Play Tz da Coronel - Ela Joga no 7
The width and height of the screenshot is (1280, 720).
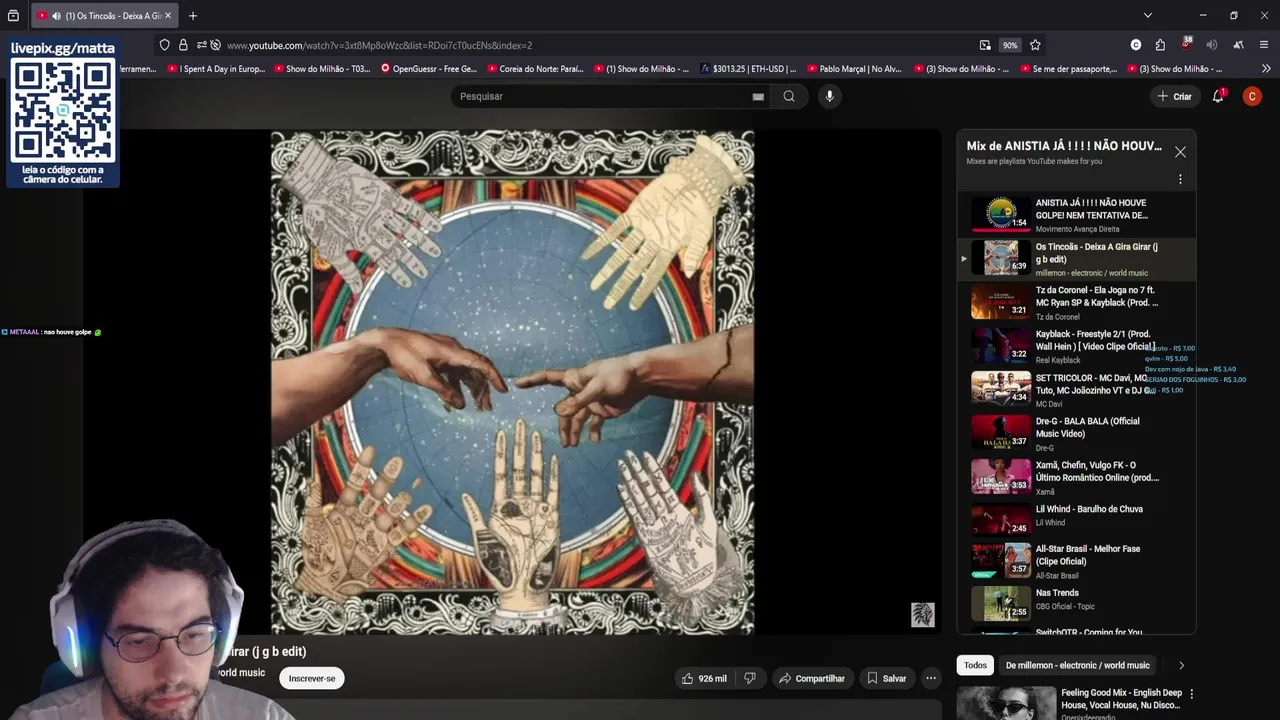pos(1075,302)
